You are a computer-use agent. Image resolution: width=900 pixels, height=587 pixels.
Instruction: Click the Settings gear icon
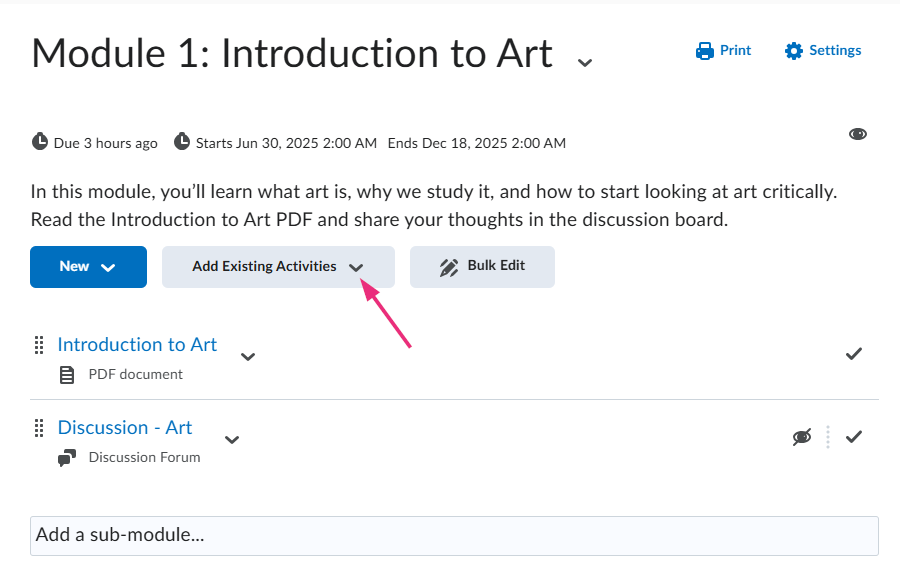point(794,51)
